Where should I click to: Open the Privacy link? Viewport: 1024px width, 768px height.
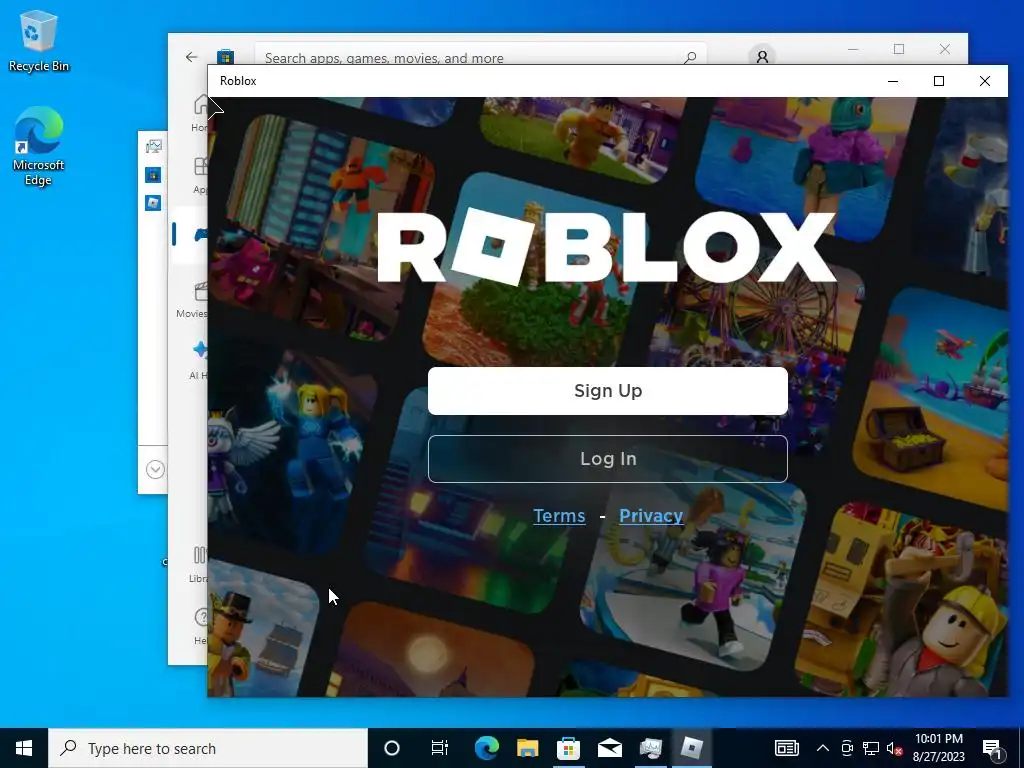(x=651, y=515)
